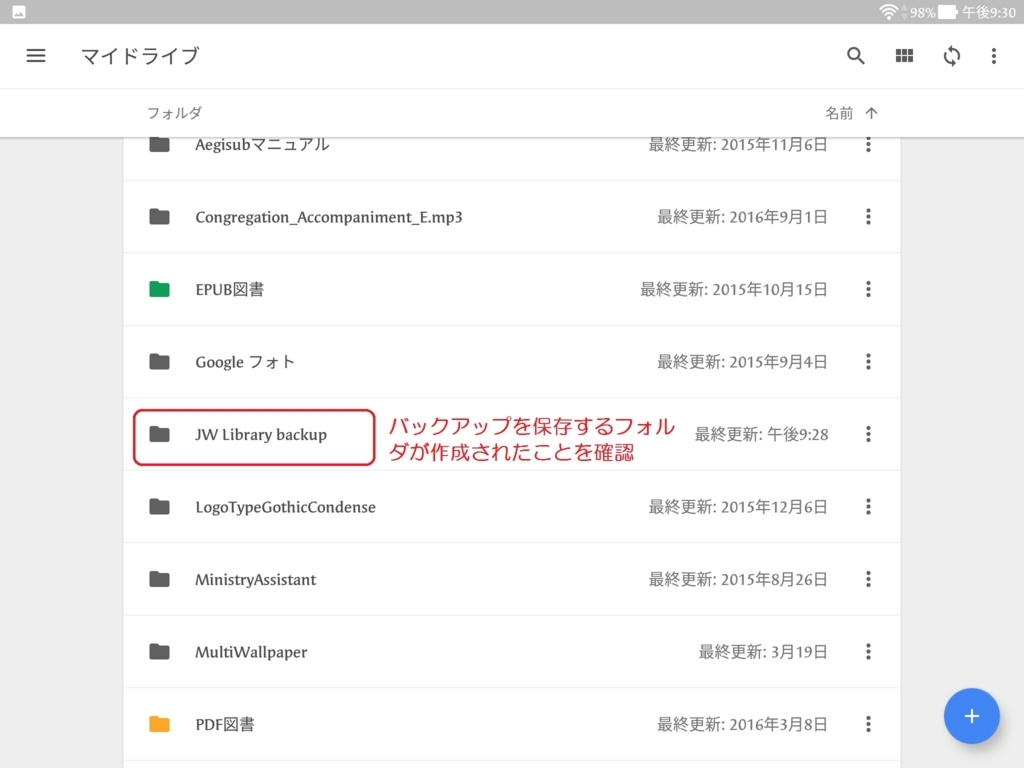1024x768 pixels.
Task: Open the MinistryAssistant folder
Action: point(255,580)
